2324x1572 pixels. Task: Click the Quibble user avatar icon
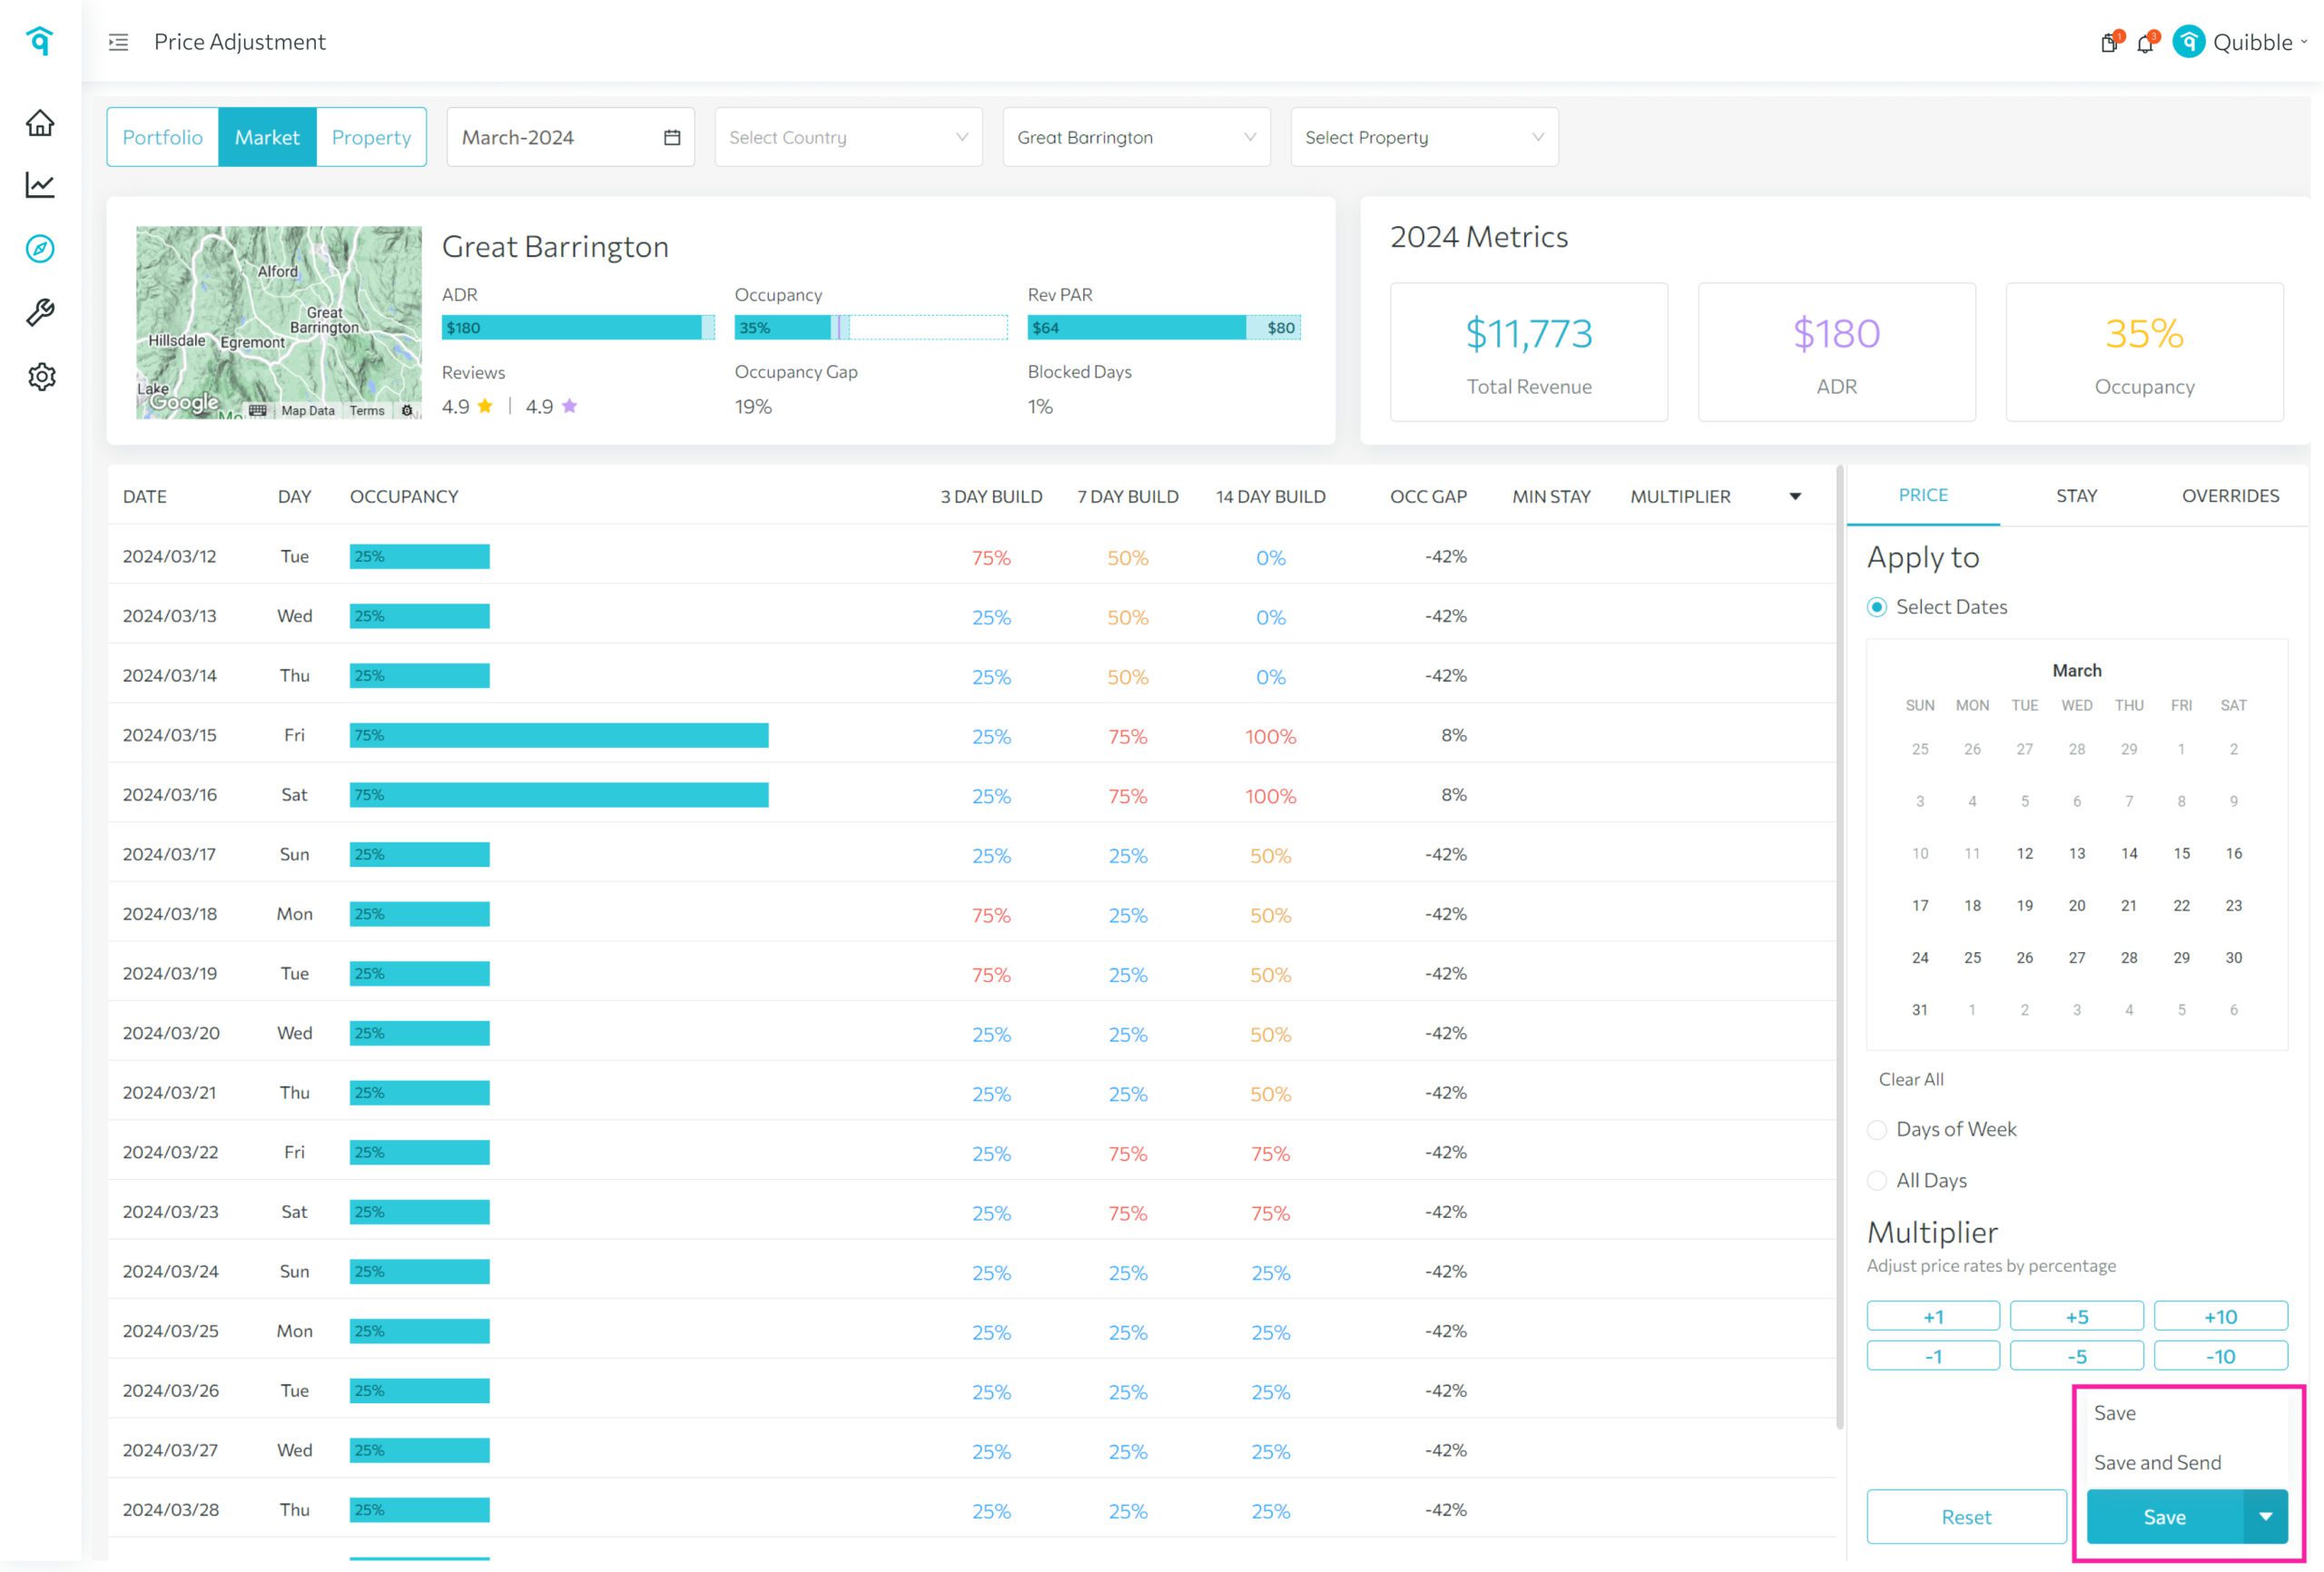coord(2189,42)
